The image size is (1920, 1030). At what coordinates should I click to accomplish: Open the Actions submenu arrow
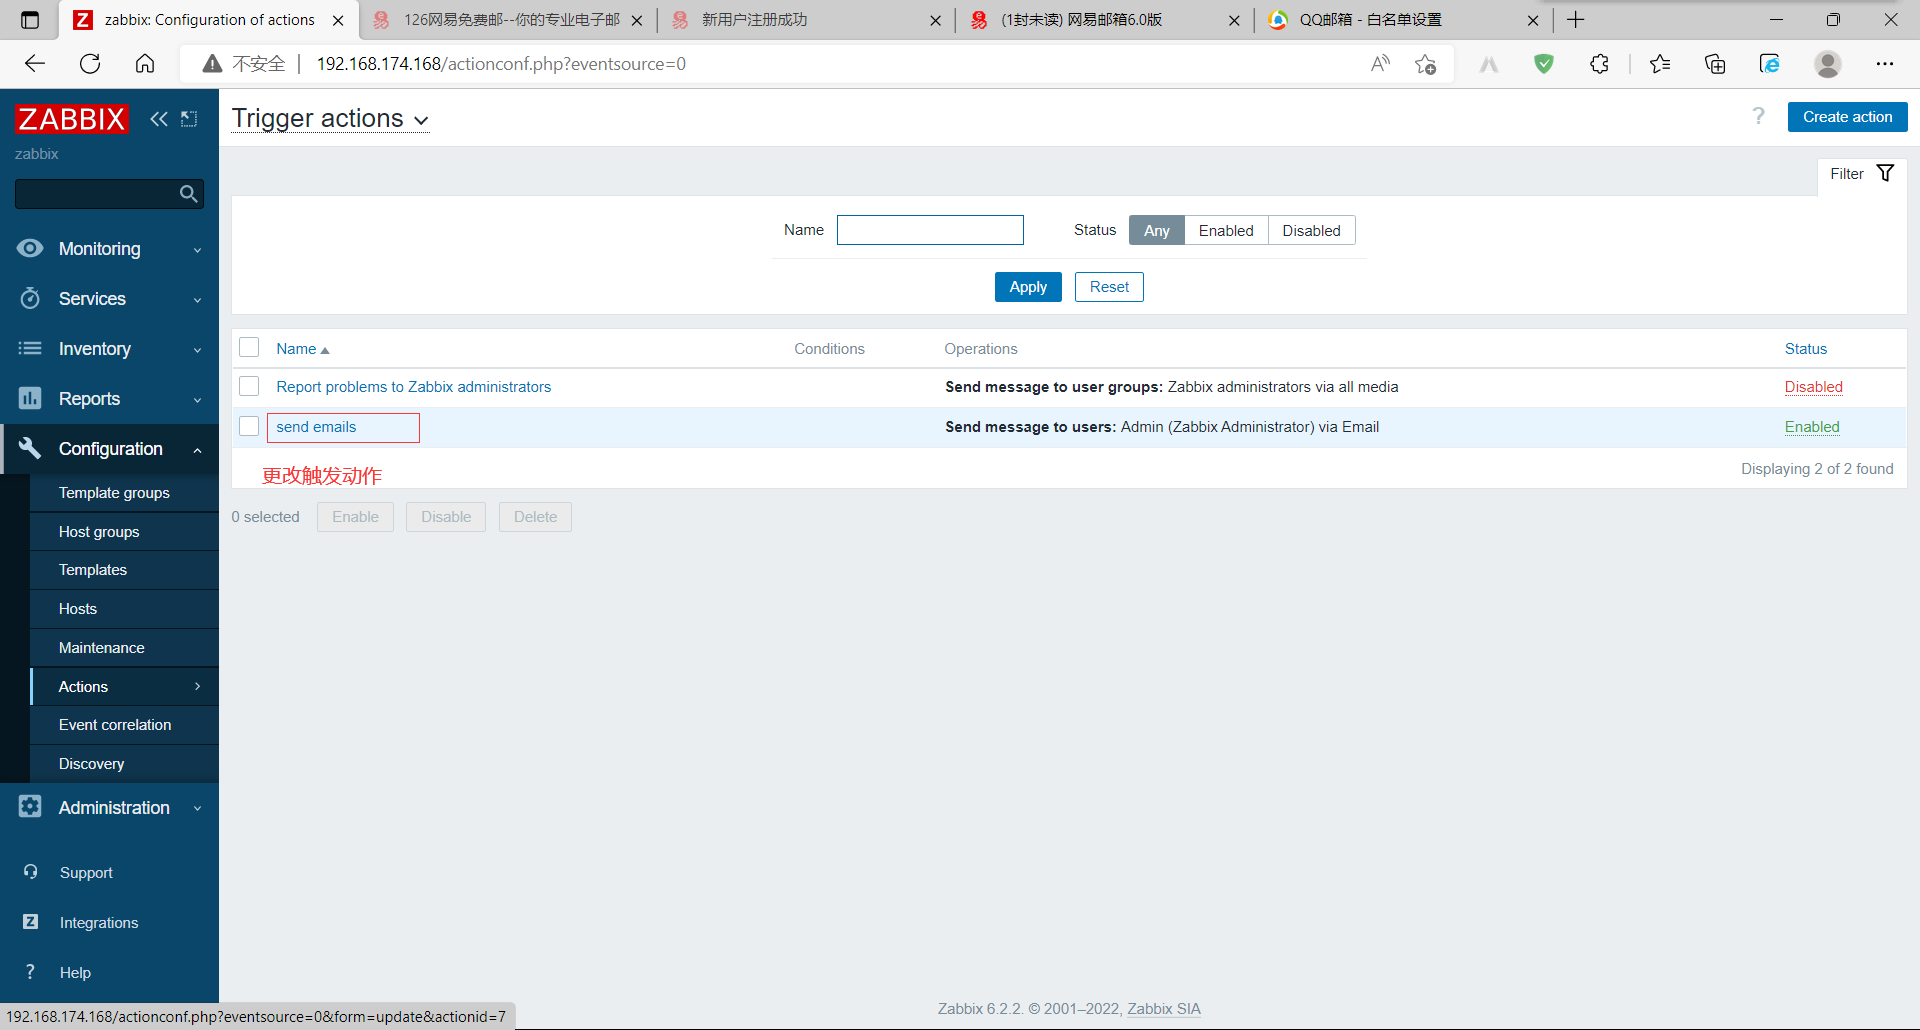197,686
